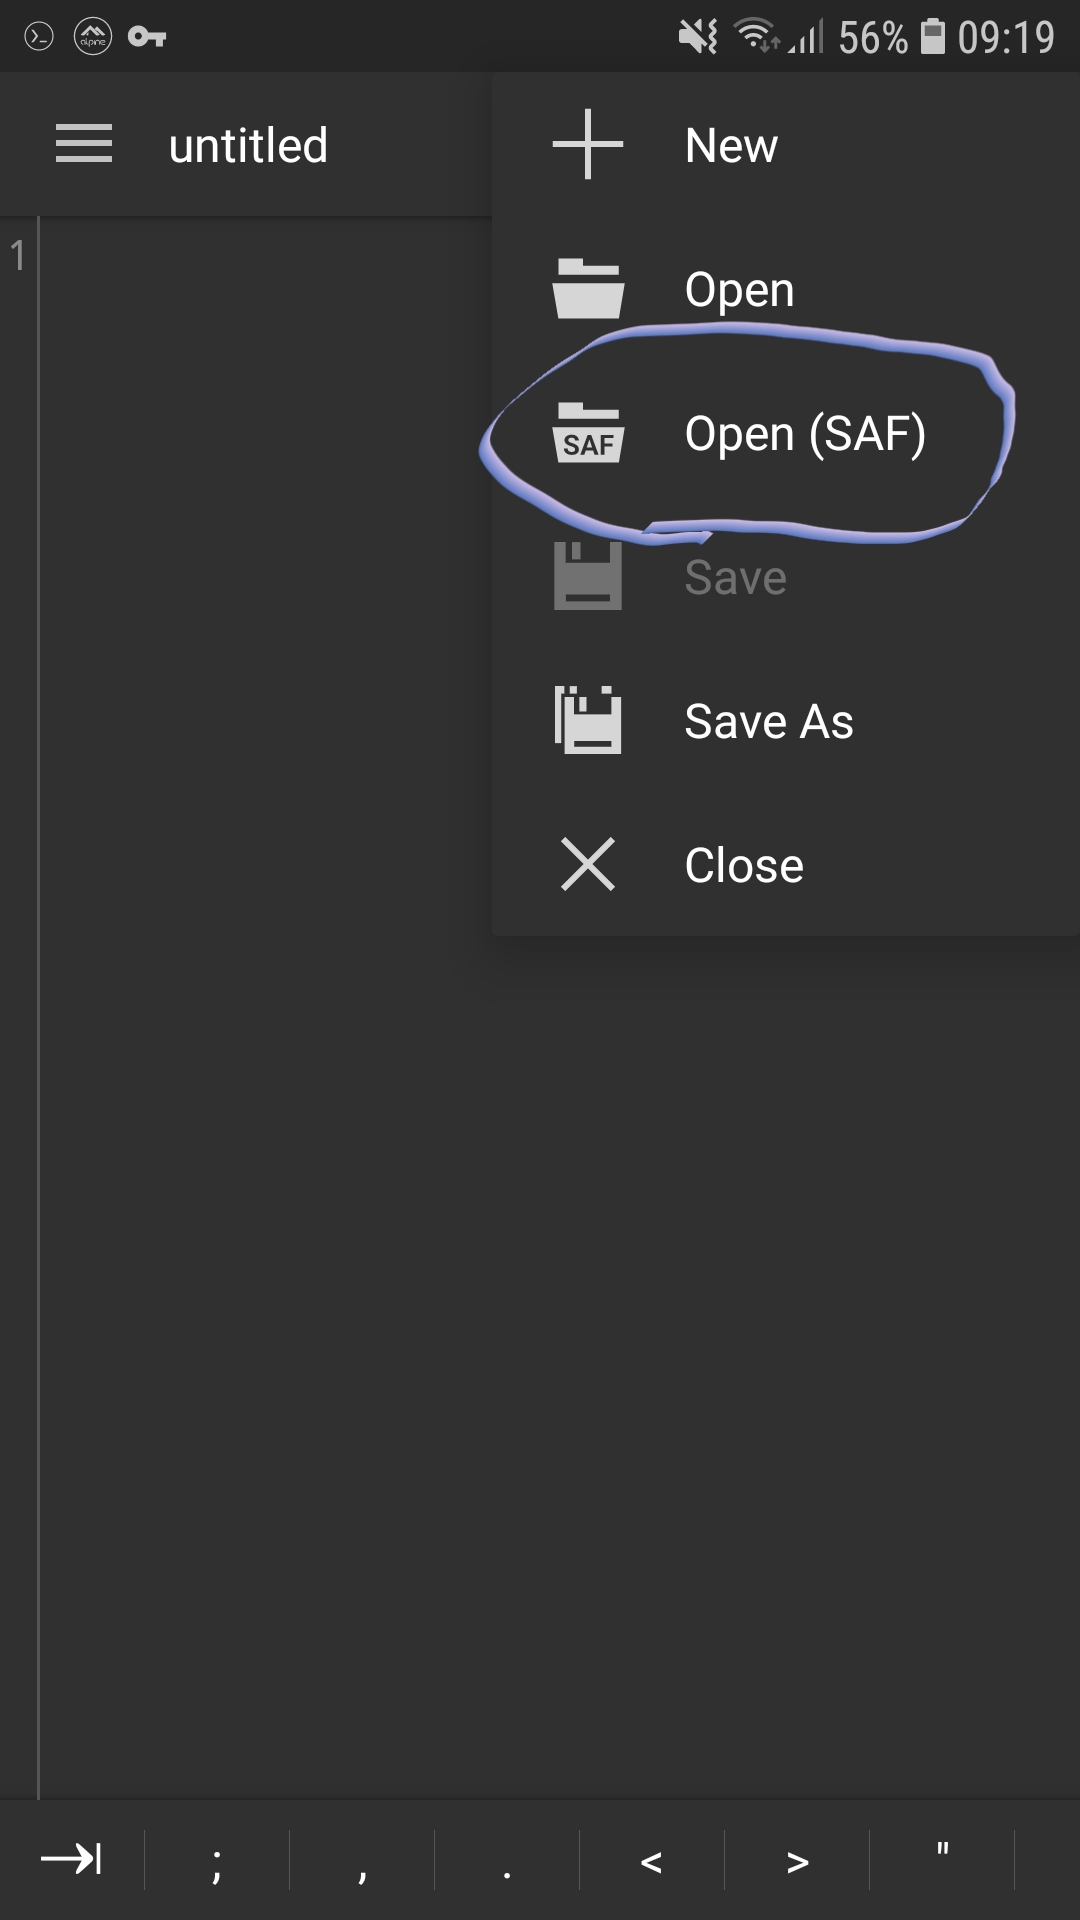Click the plus icon next to New
The image size is (1080, 1920).
tap(586, 143)
